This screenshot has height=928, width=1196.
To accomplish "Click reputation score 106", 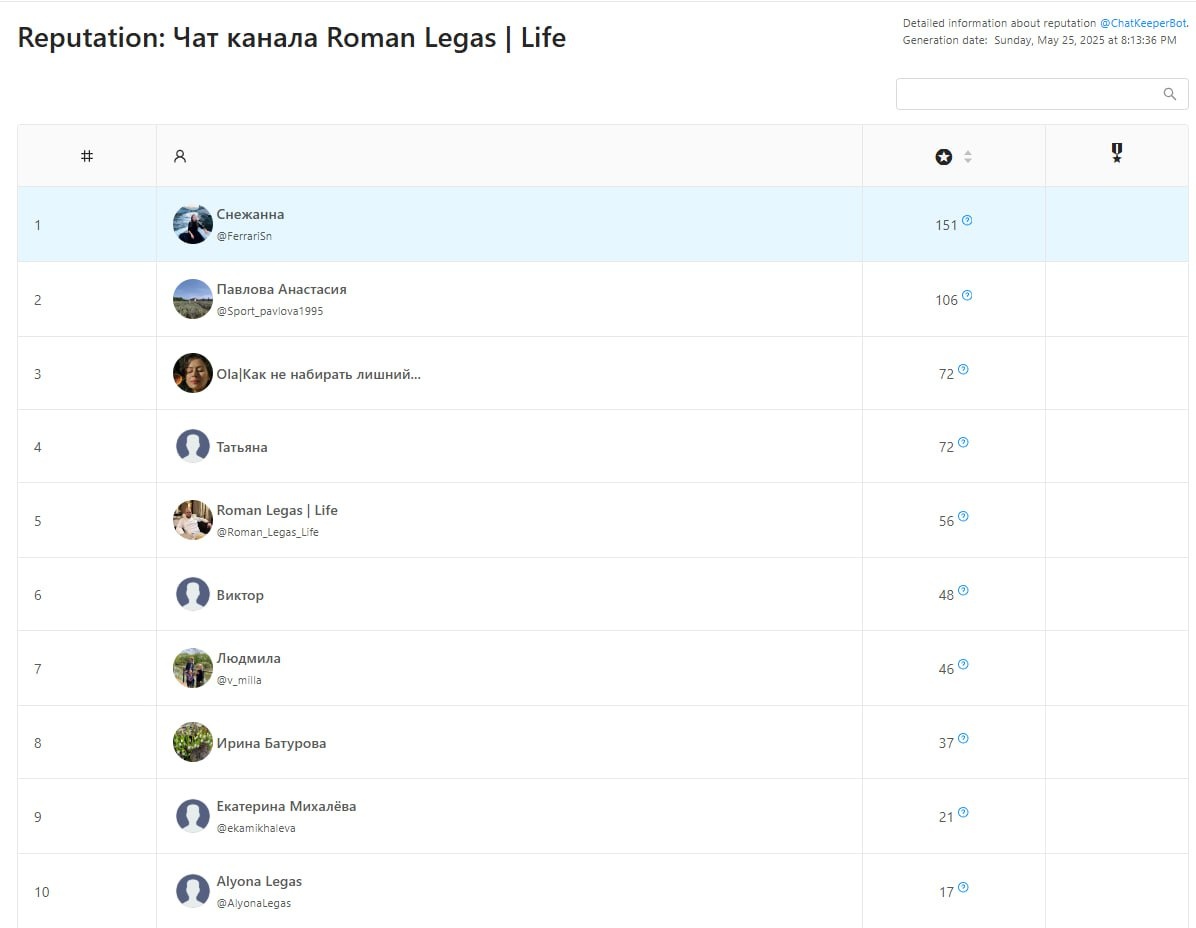I will point(946,300).
